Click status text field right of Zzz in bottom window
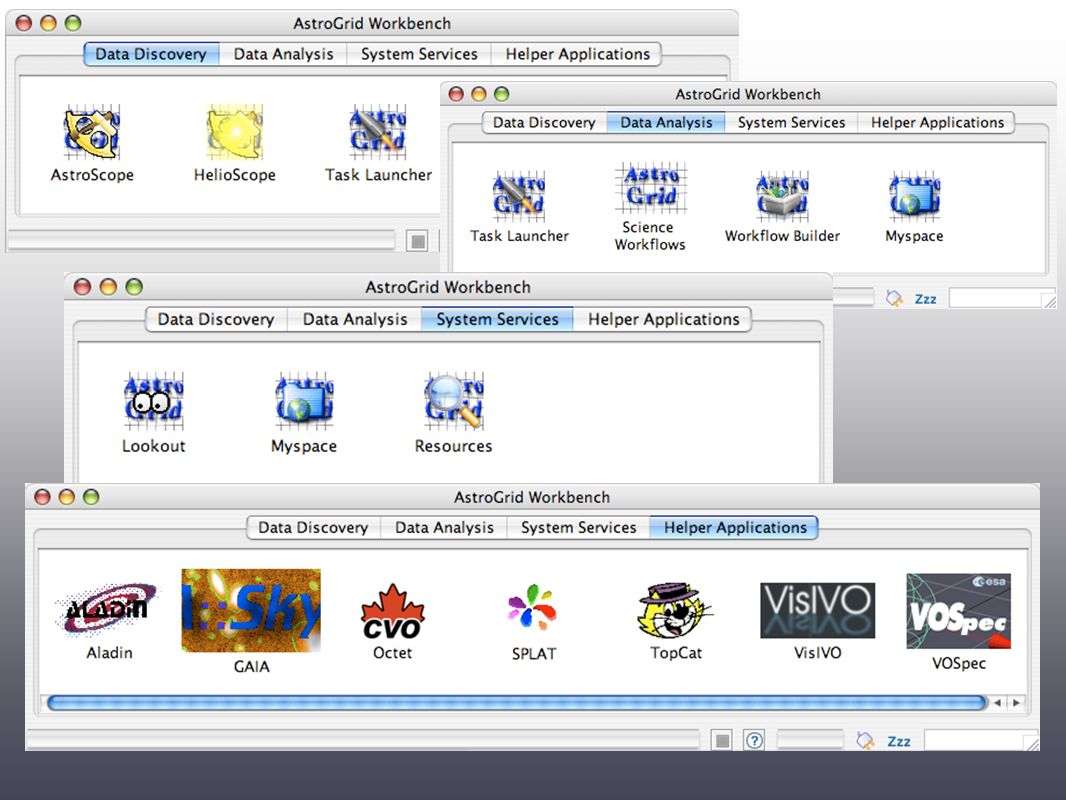 tap(980, 740)
